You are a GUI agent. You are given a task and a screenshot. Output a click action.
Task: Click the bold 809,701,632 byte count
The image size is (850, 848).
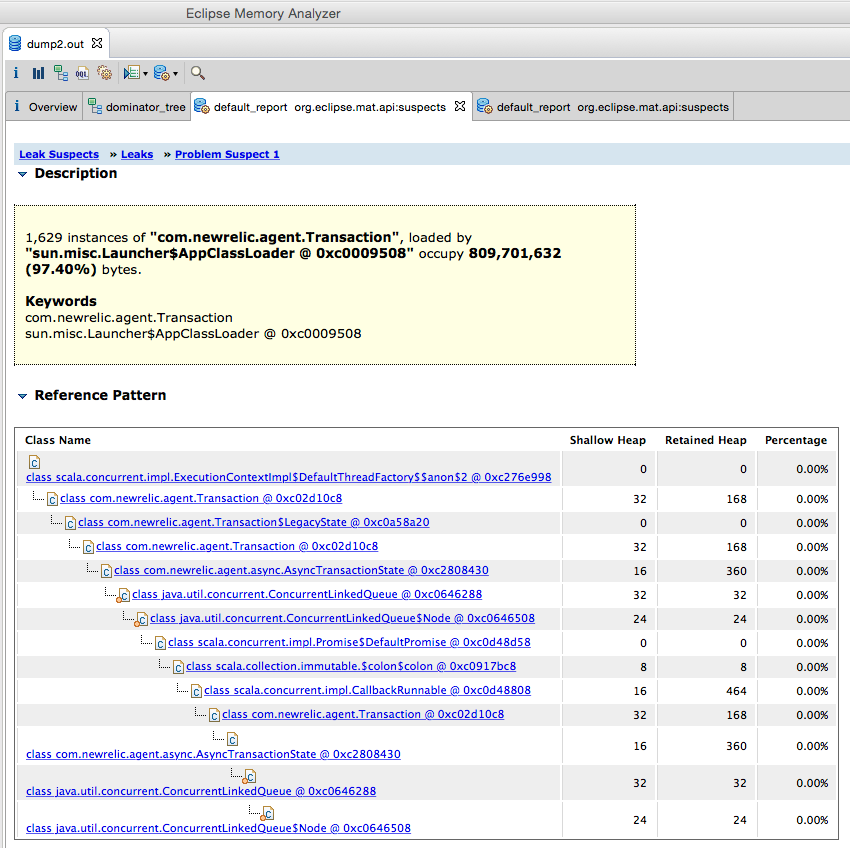(x=515, y=253)
